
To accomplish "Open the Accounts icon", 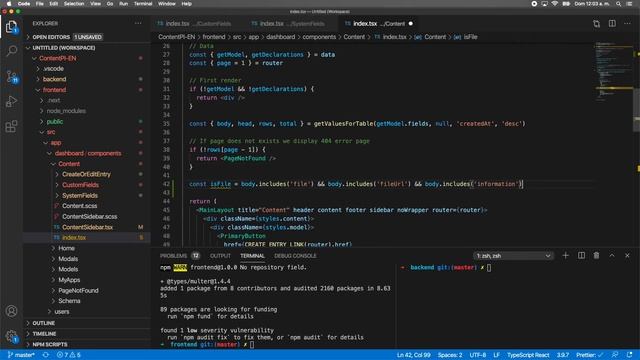I will tap(11, 311).
